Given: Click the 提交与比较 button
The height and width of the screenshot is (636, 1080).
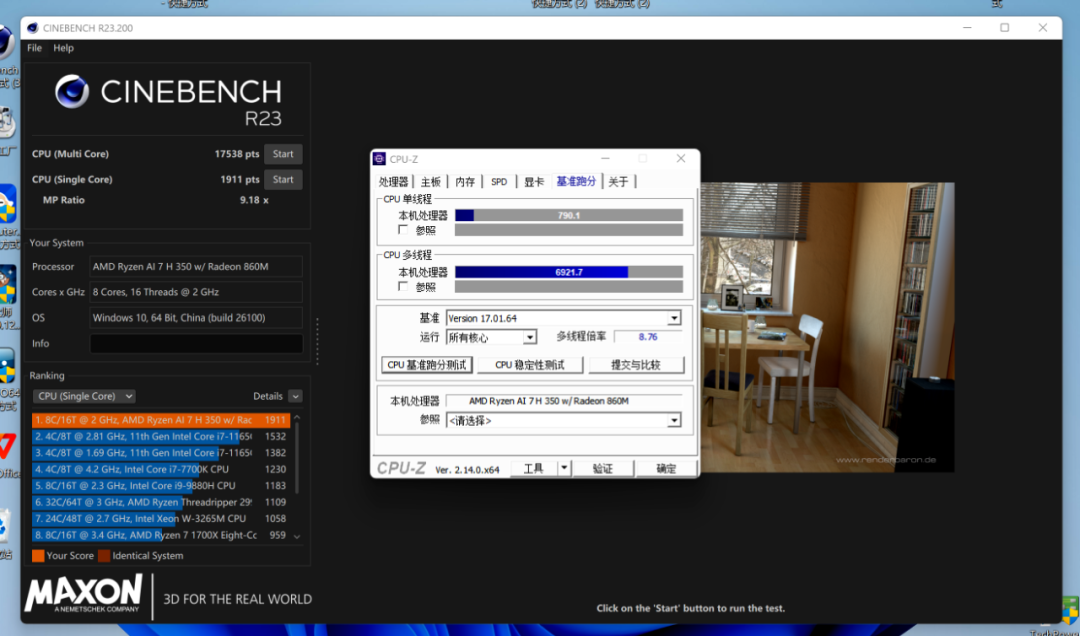Looking at the screenshot, I should (x=636, y=365).
